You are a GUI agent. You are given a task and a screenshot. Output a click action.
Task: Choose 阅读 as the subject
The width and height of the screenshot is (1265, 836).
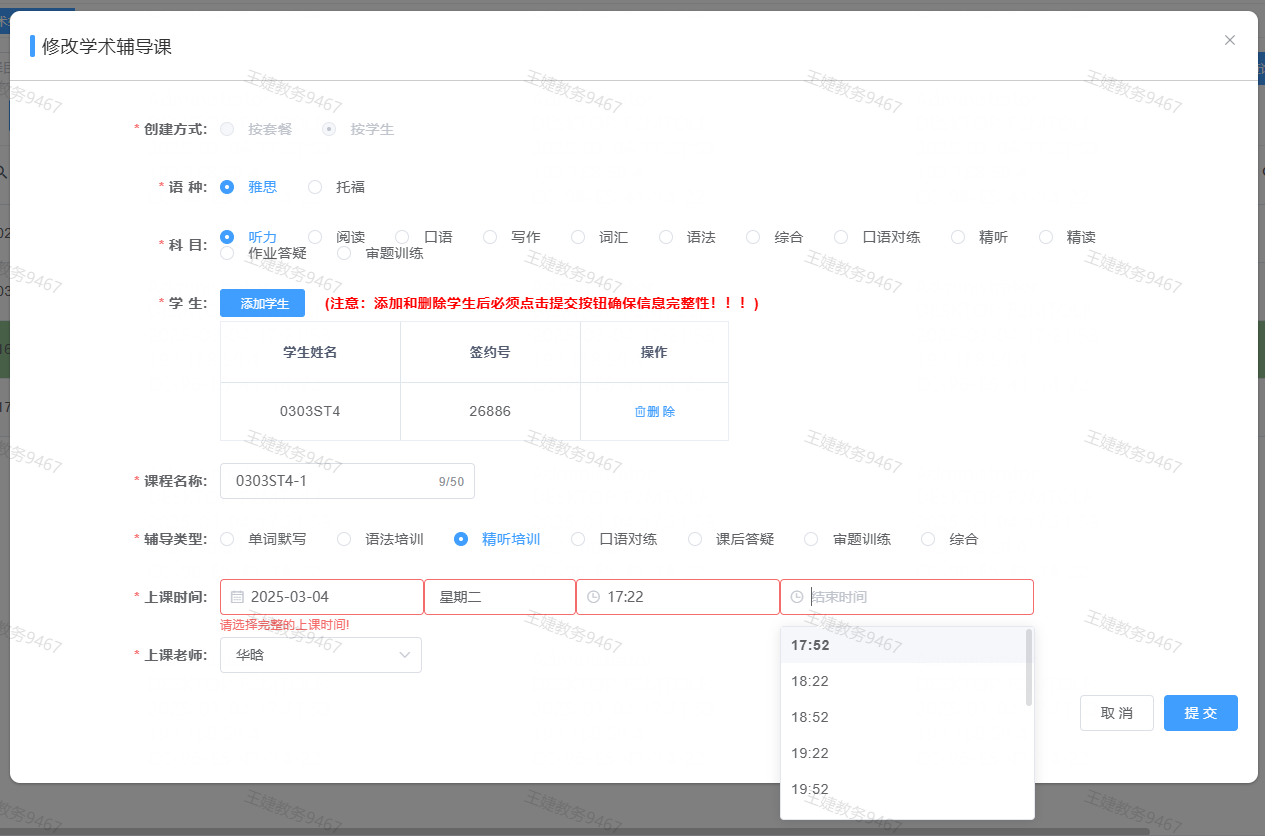(x=315, y=237)
